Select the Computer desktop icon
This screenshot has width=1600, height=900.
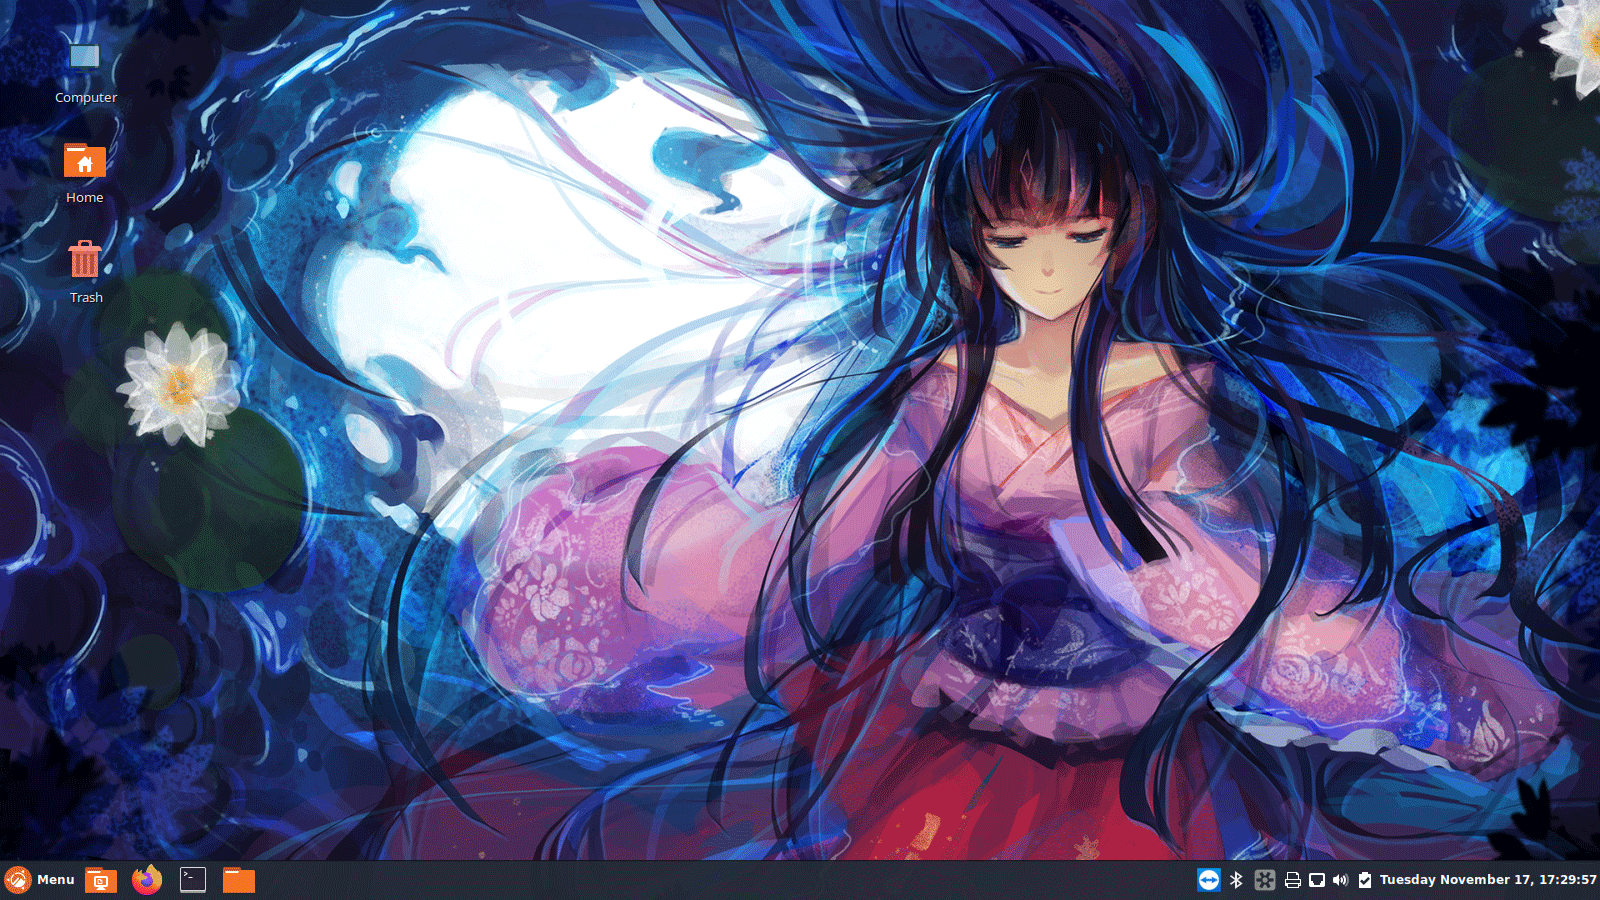click(x=85, y=58)
